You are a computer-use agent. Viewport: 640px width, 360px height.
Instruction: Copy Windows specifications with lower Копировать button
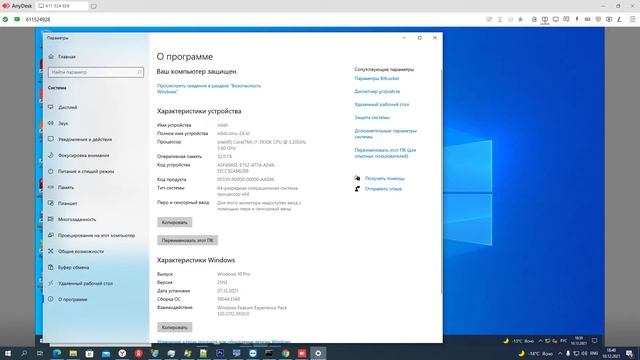175,327
